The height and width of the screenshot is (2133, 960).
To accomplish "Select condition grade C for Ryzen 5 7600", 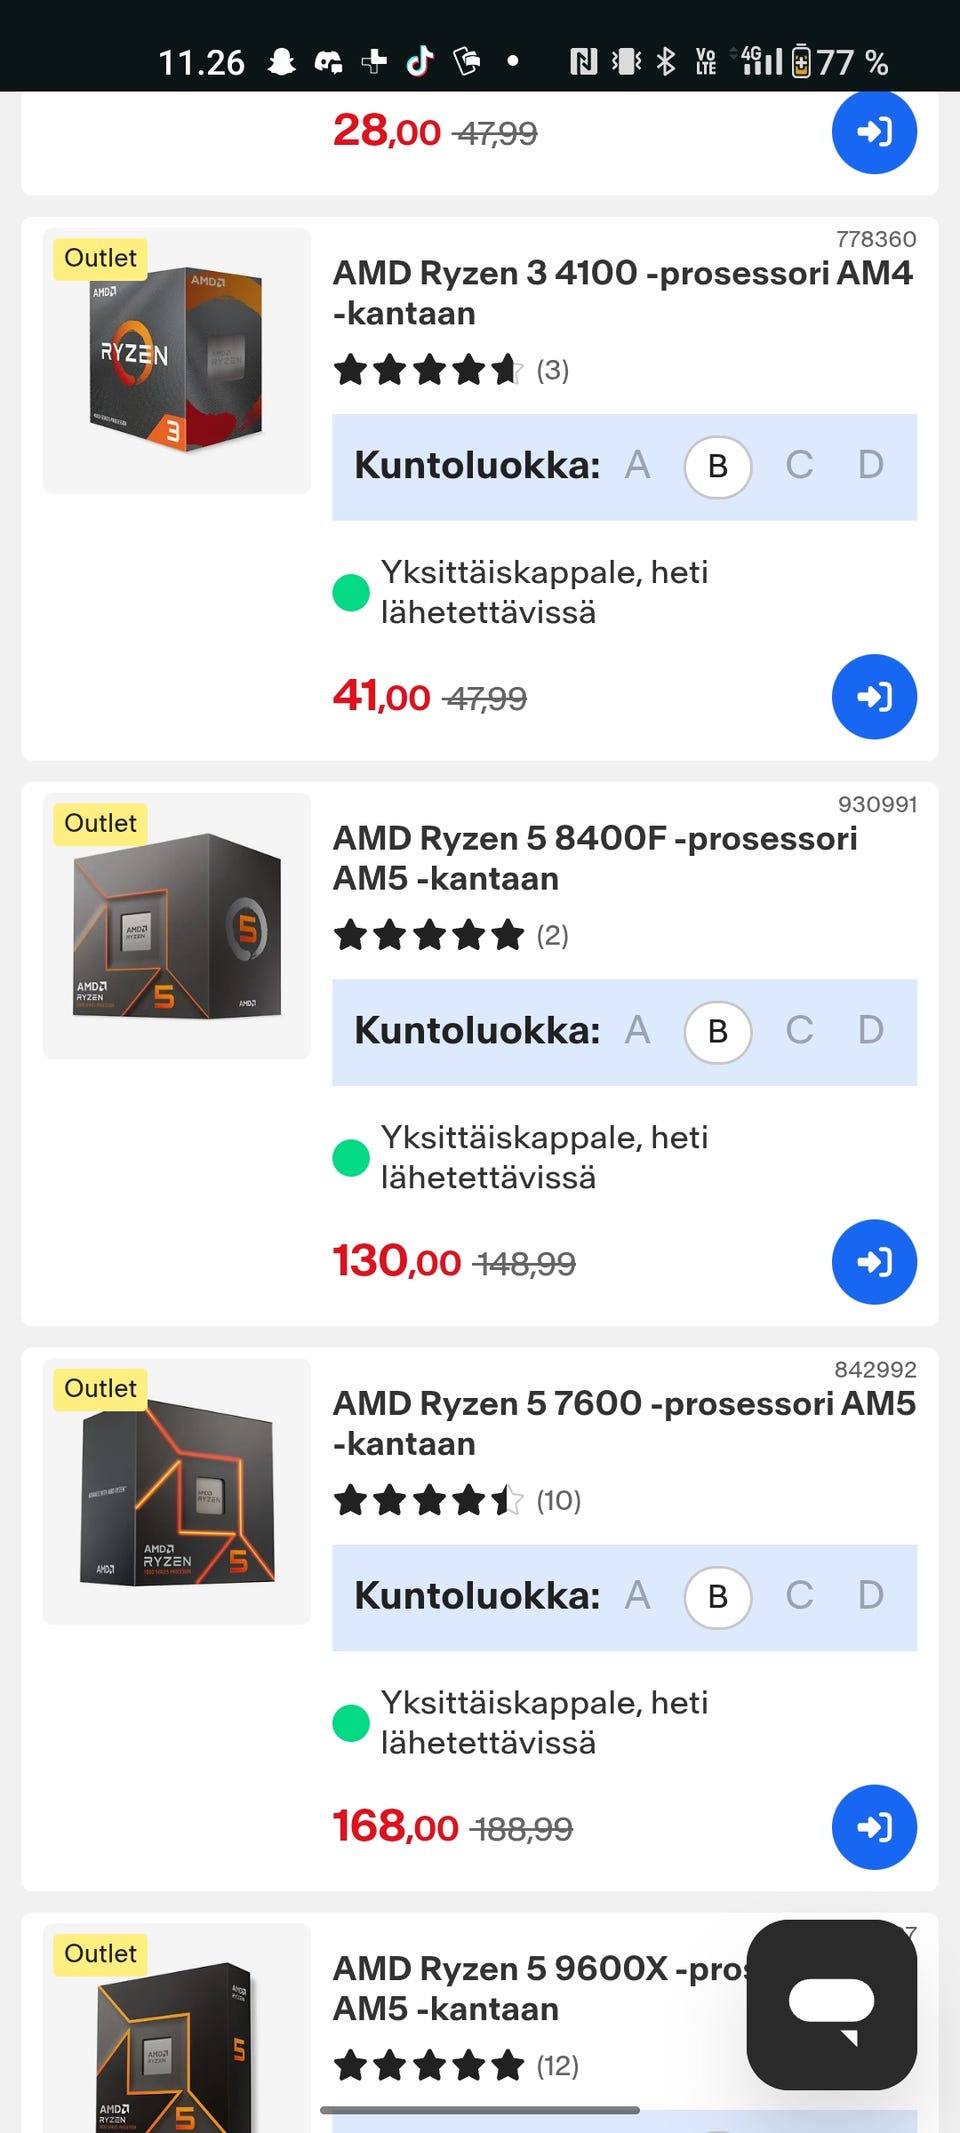I will [799, 1596].
